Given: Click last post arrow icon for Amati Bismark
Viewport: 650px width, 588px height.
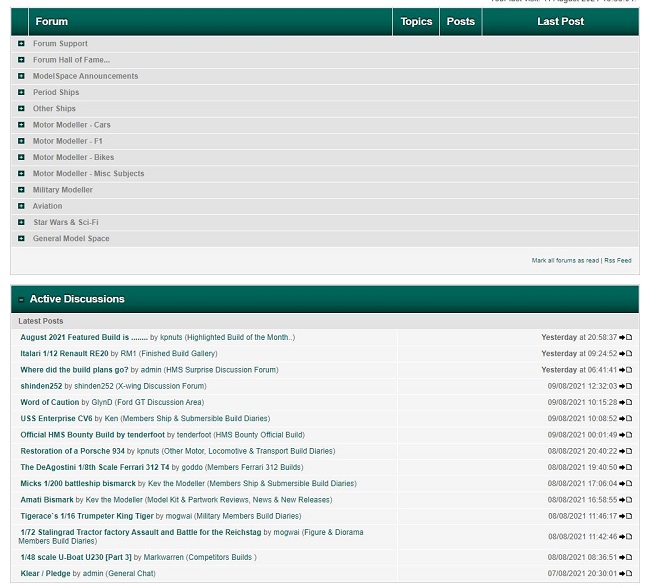Looking at the screenshot, I should point(626,500).
